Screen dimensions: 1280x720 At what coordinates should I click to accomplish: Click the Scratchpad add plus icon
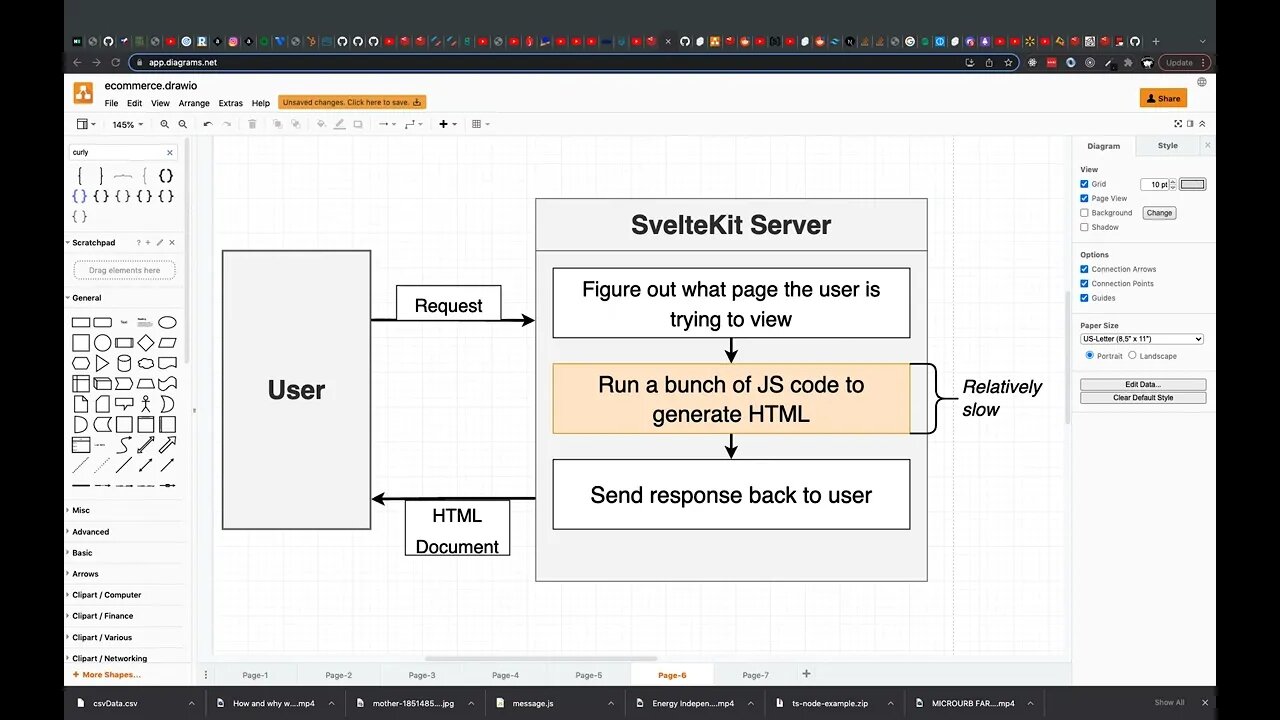click(148, 243)
